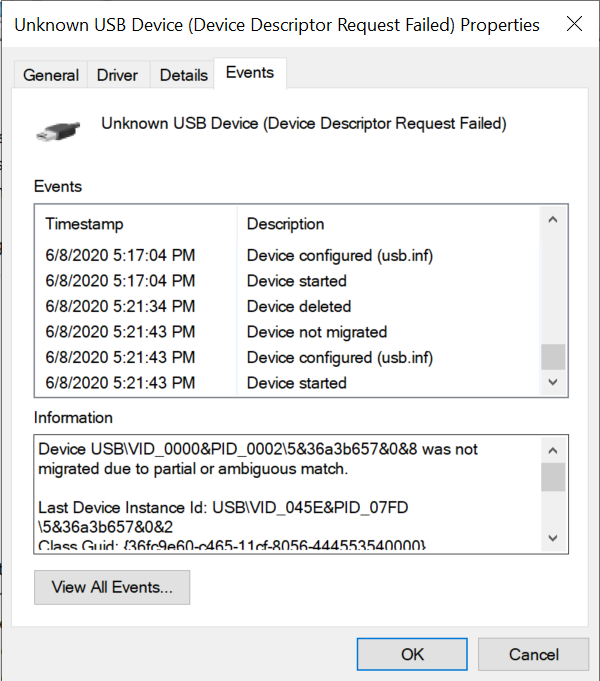Click the Last Device Instance Id line
The height and width of the screenshot is (681, 600).
(x=223, y=517)
